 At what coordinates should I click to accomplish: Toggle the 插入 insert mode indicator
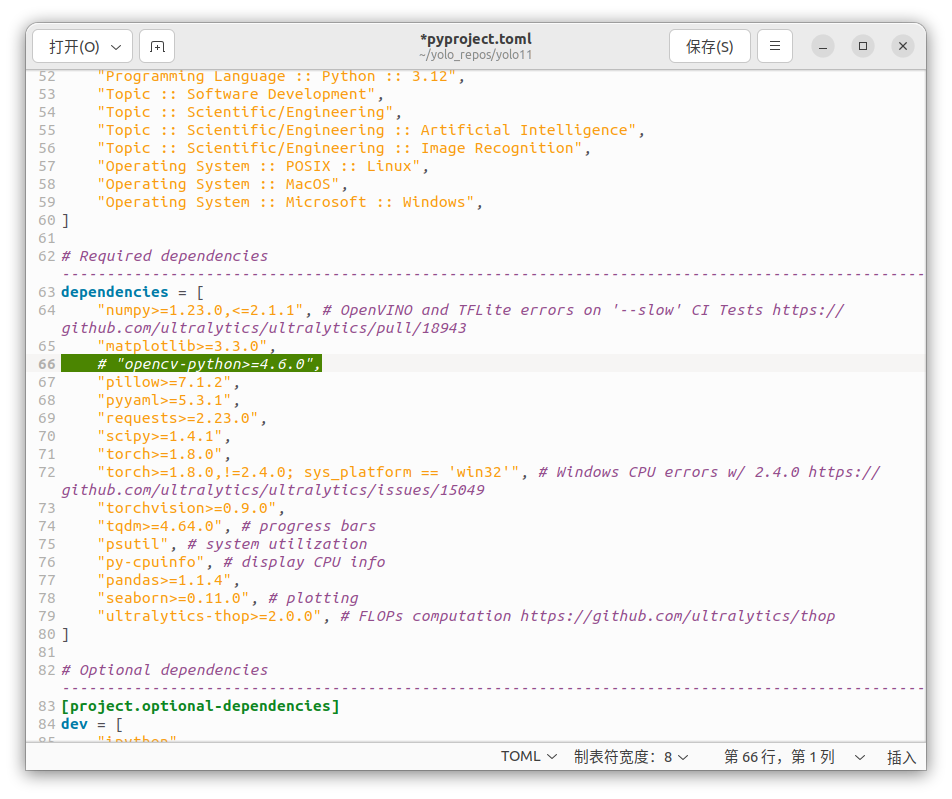[x=901, y=757]
